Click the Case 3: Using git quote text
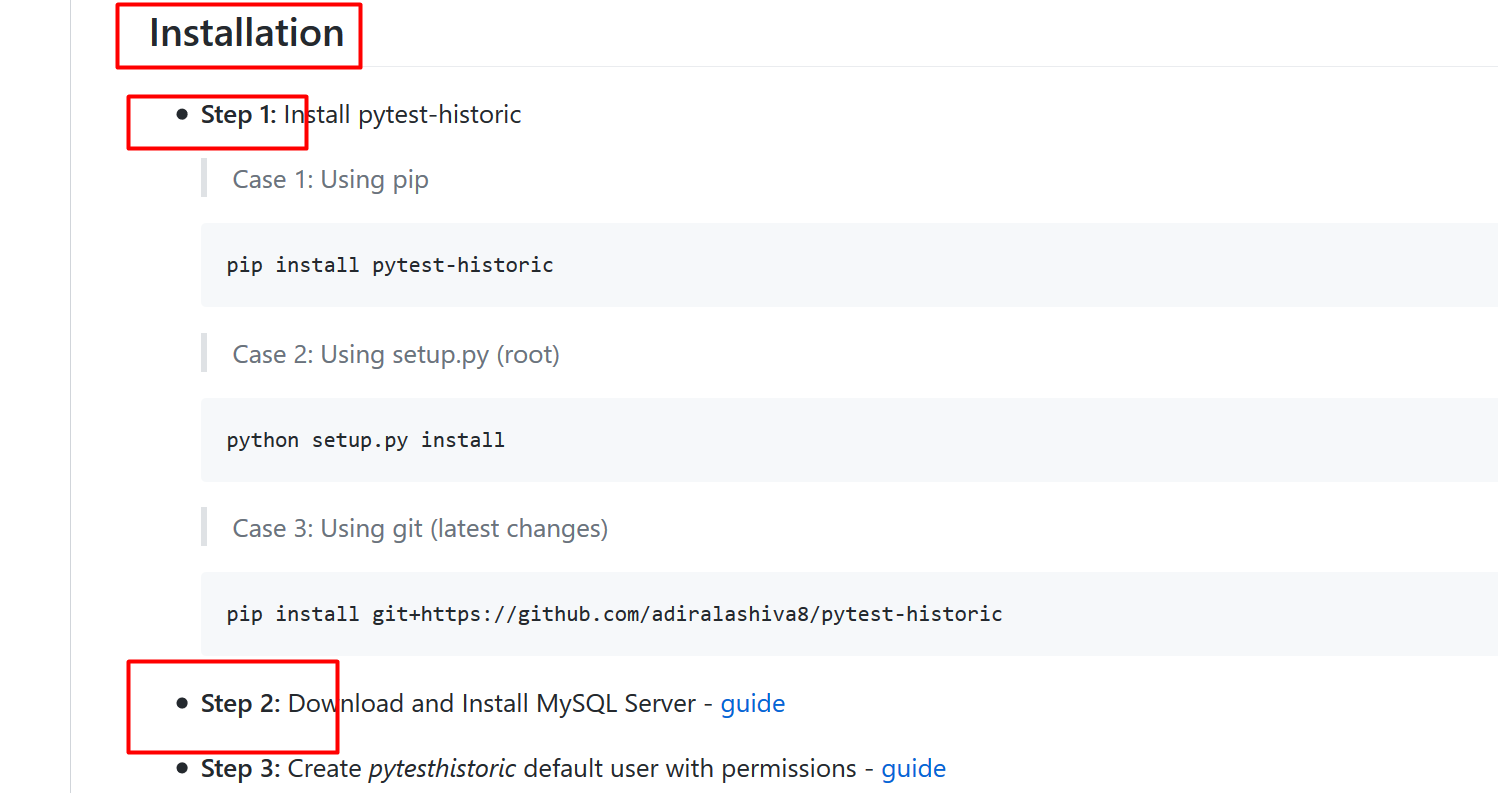1498x793 pixels. coord(418,528)
